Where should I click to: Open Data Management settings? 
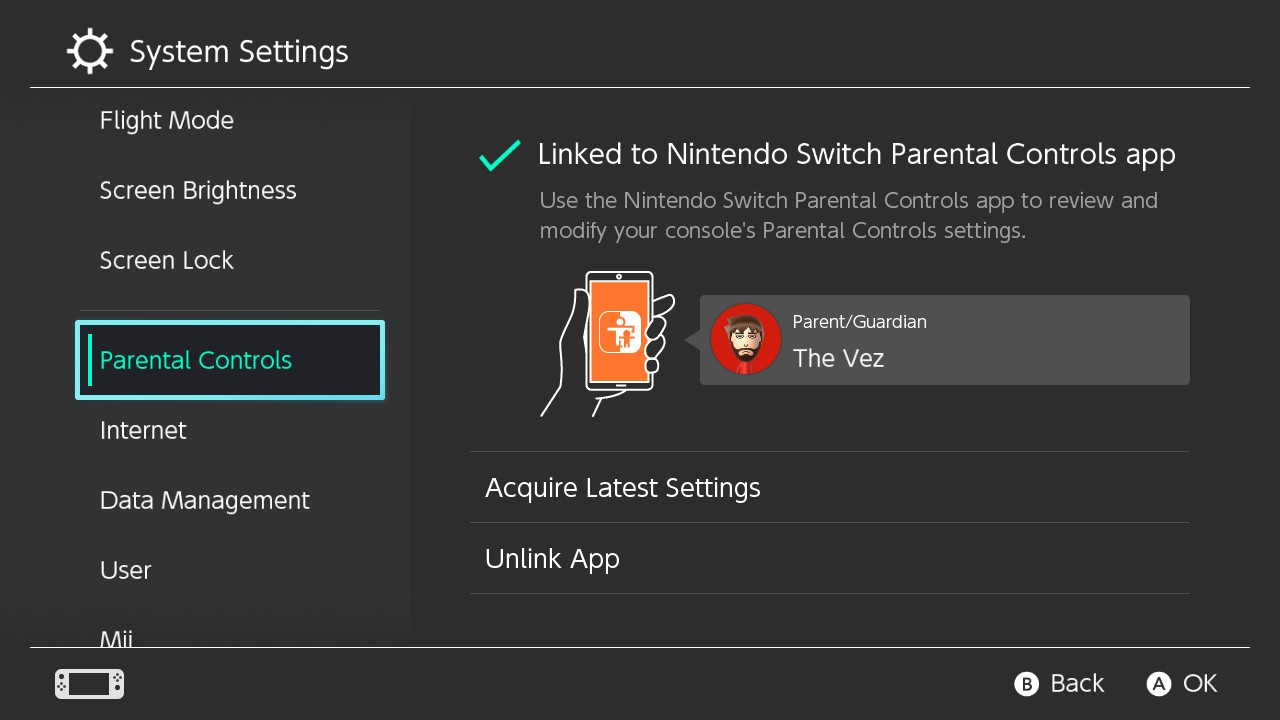pos(205,501)
